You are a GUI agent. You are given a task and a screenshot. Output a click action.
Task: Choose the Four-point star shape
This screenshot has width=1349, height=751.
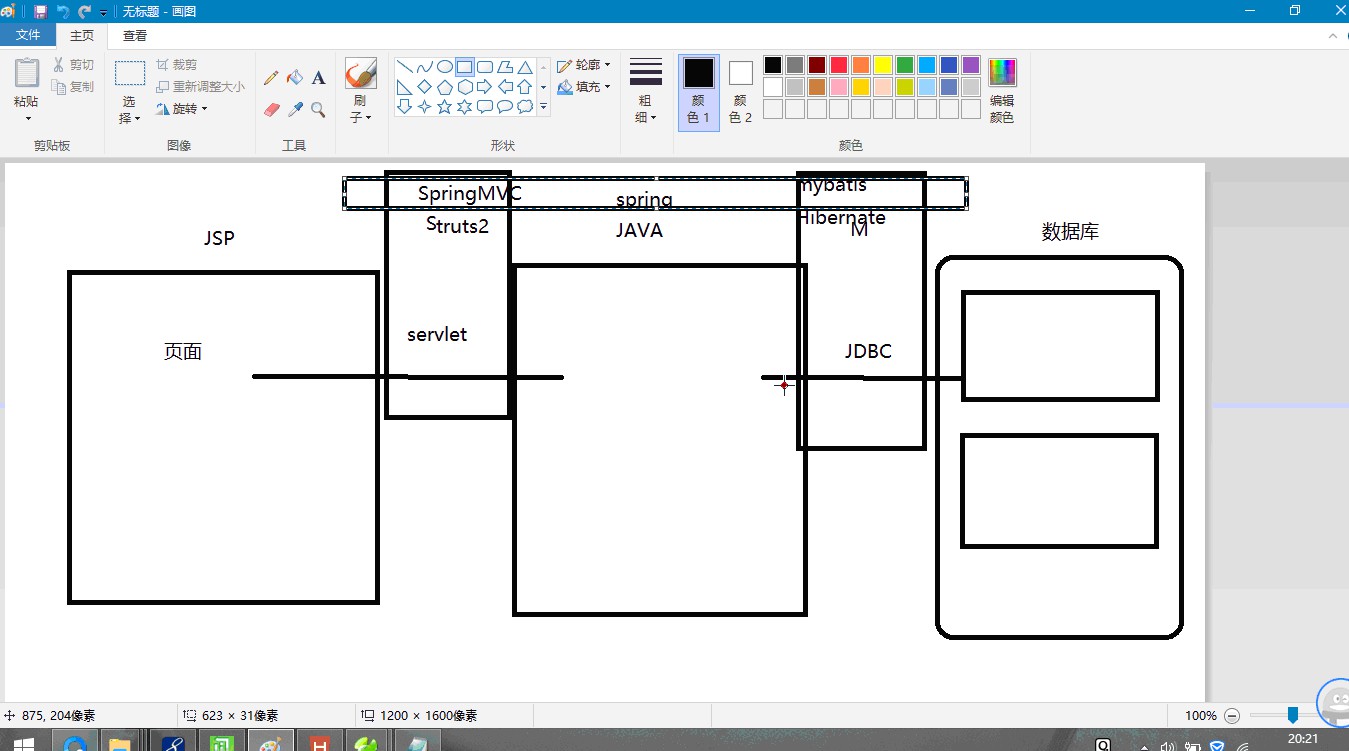pyautogui.click(x=424, y=106)
